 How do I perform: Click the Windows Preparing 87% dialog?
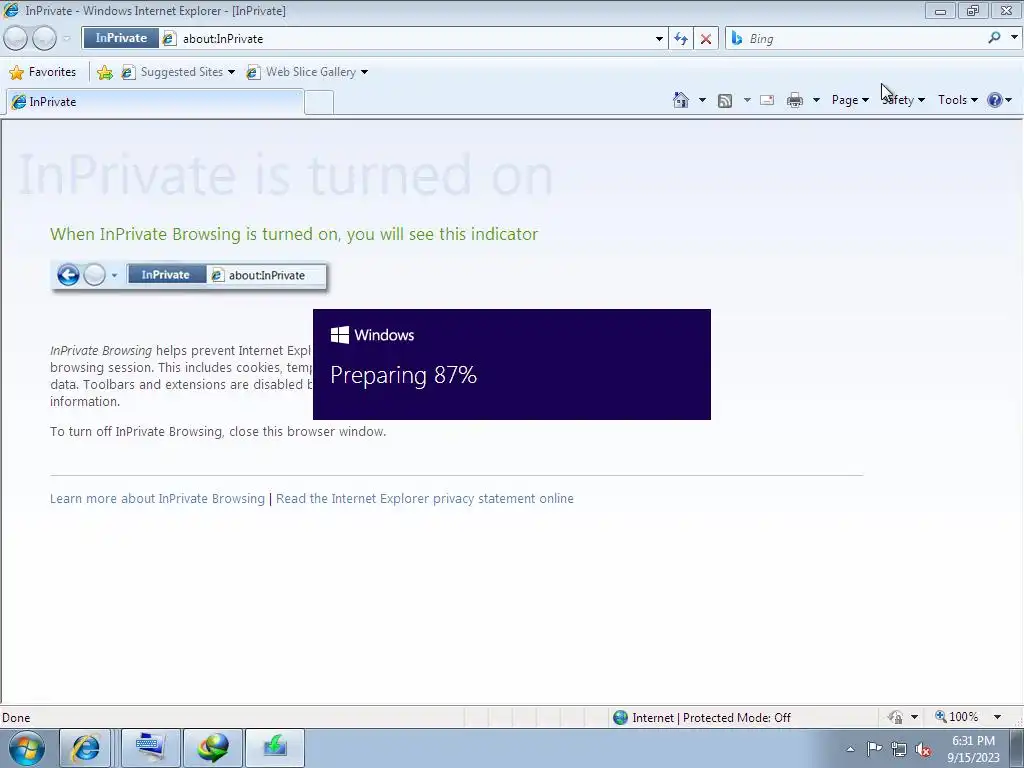(x=511, y=364)
